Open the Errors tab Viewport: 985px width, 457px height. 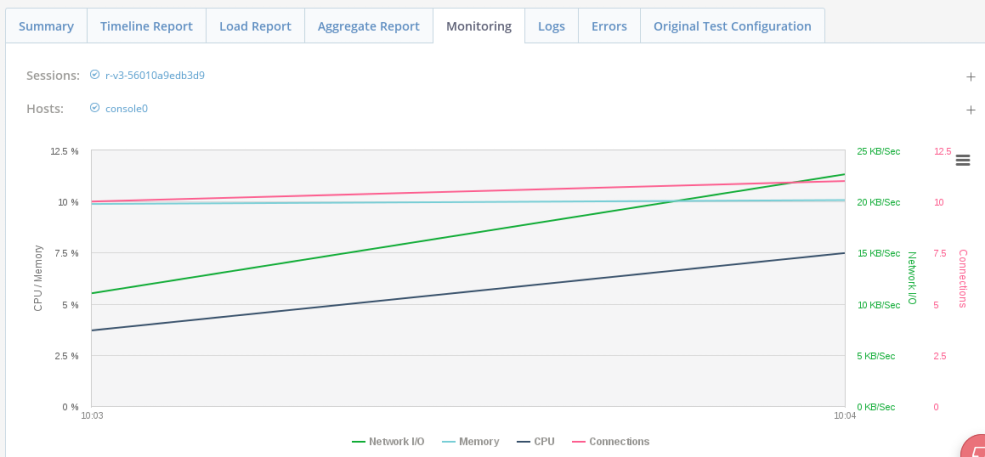click(x=609, y=26)
